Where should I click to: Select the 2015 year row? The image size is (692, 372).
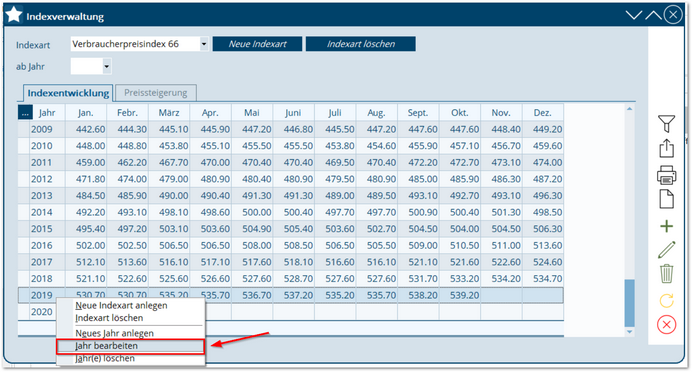pos(291,229)
